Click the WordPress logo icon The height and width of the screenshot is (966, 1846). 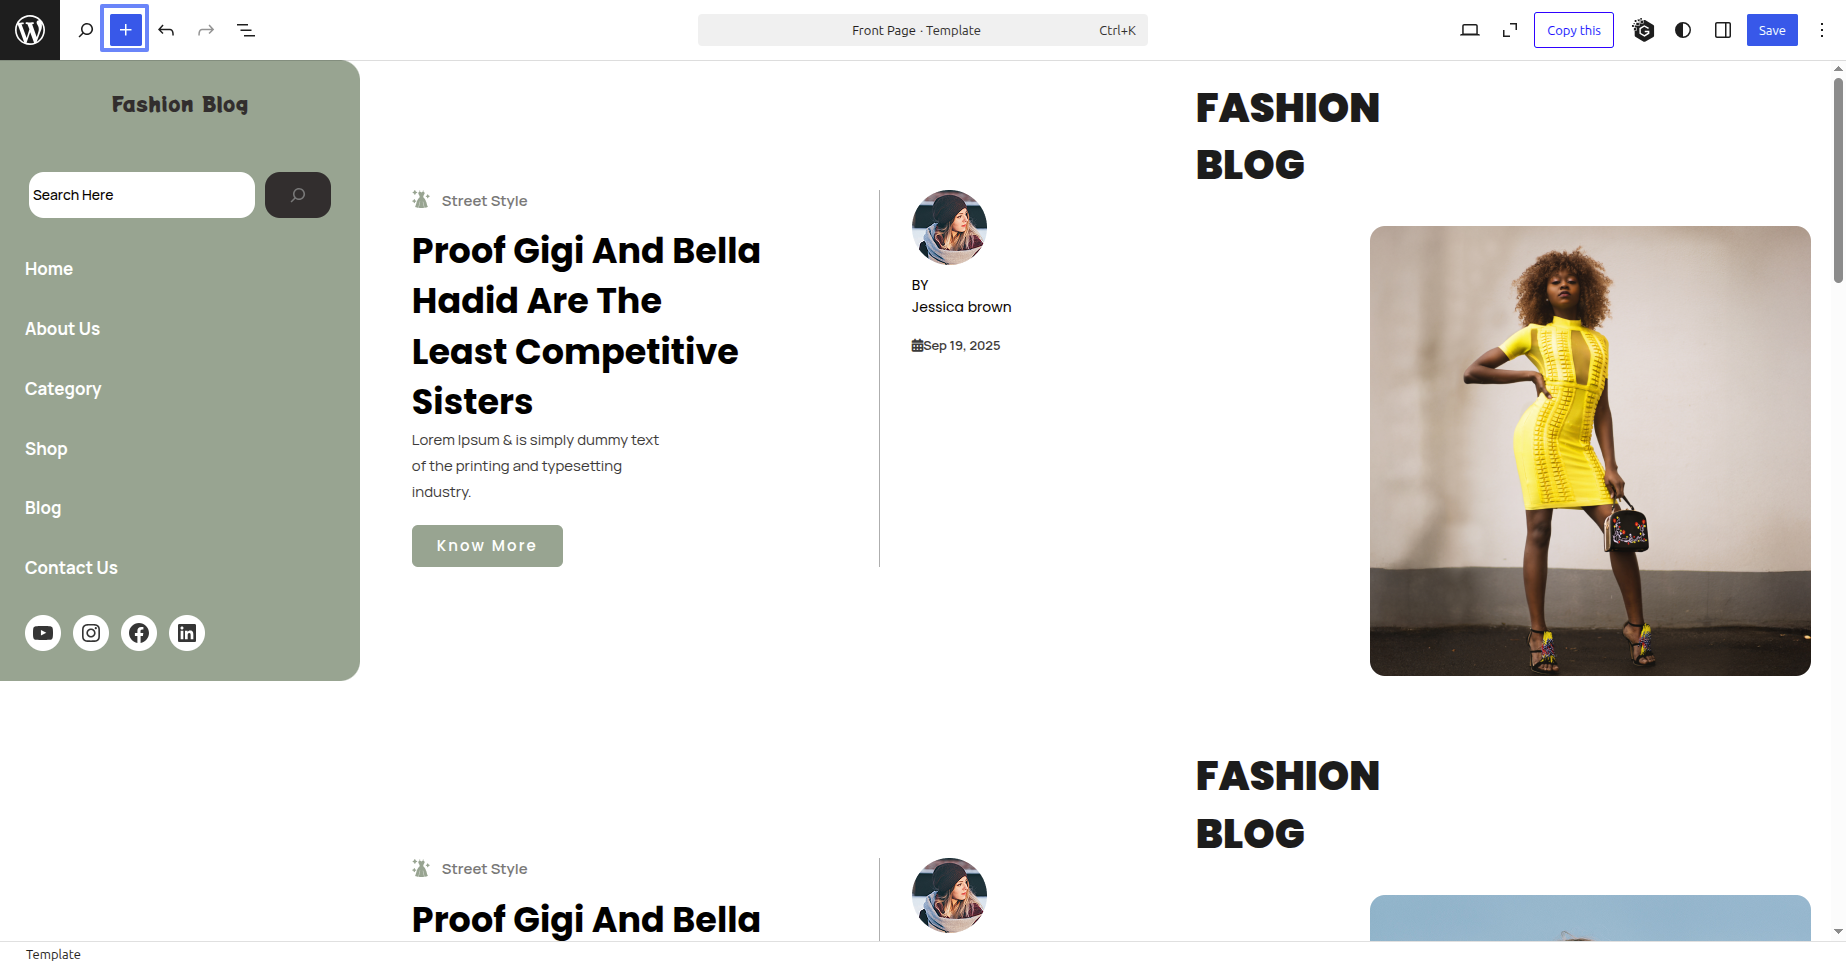click(30, 30)
